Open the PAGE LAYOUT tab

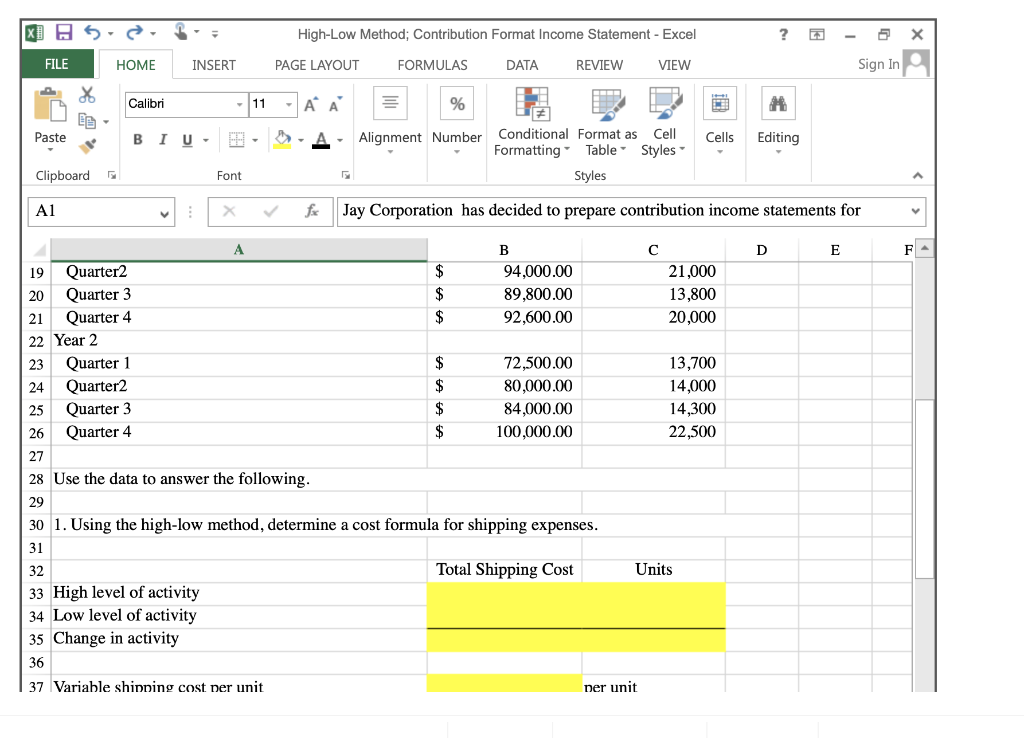tap(316, 65)
